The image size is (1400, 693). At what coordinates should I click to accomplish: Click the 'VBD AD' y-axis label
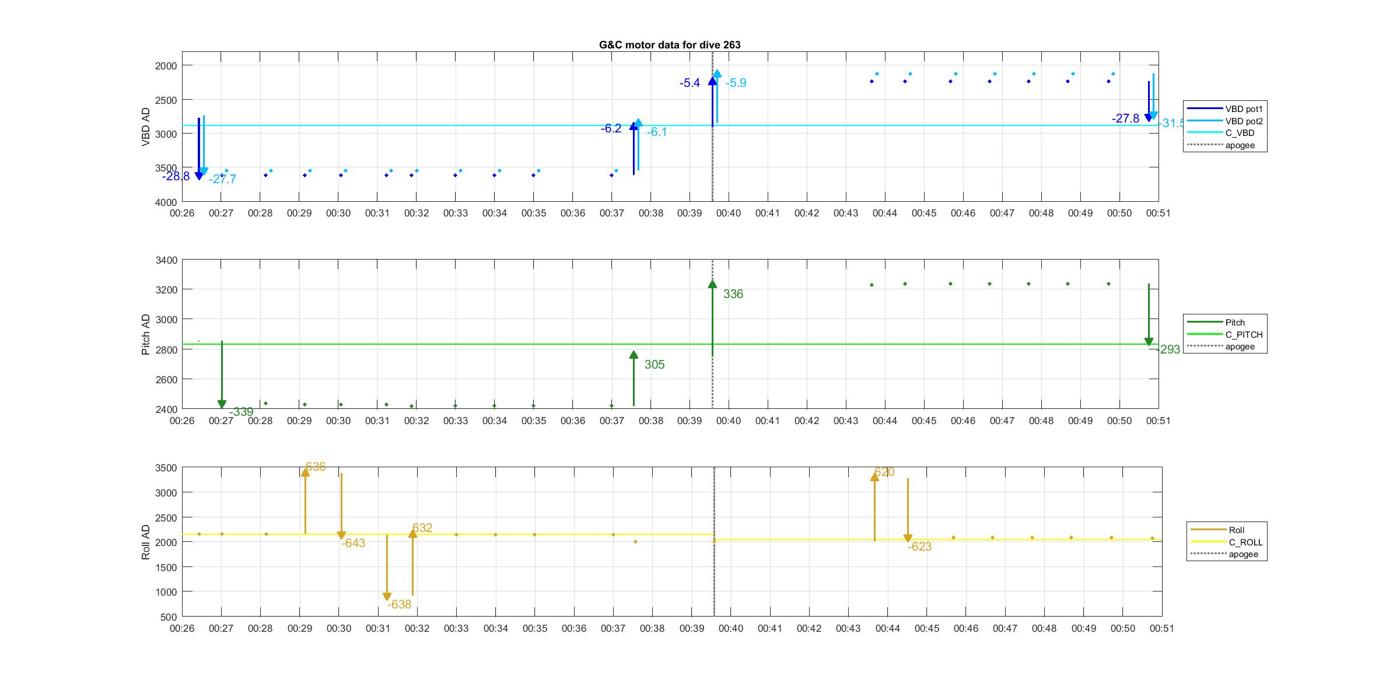[147, 127]
